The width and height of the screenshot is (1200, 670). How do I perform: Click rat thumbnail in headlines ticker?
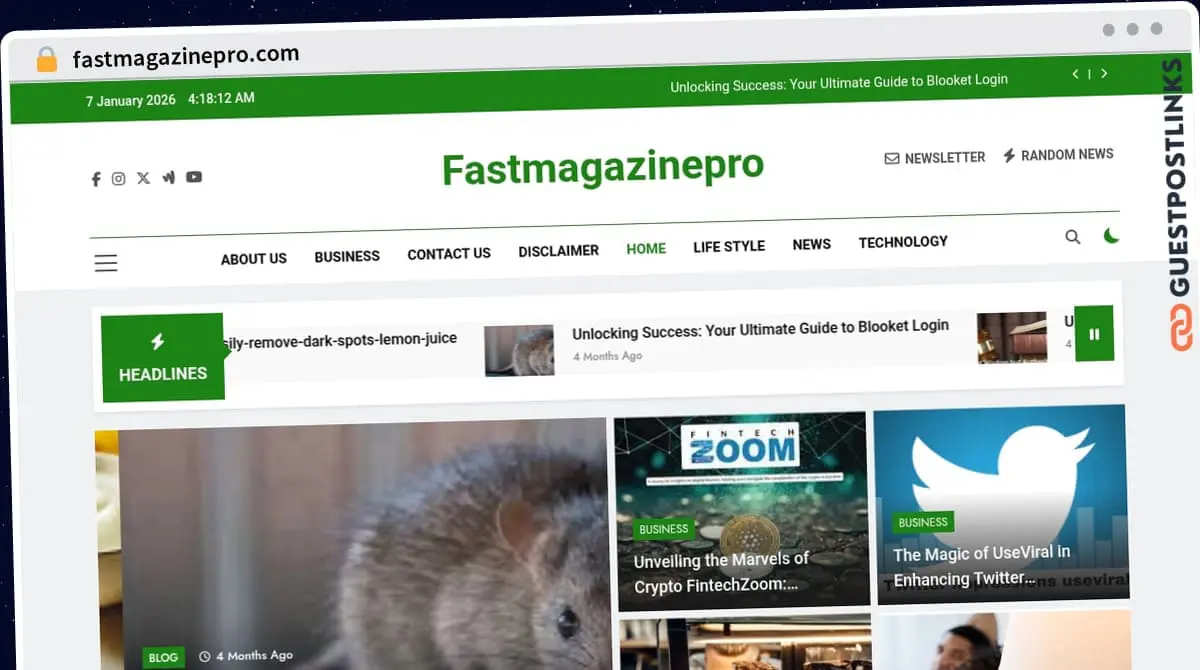[x=519, y=350]
